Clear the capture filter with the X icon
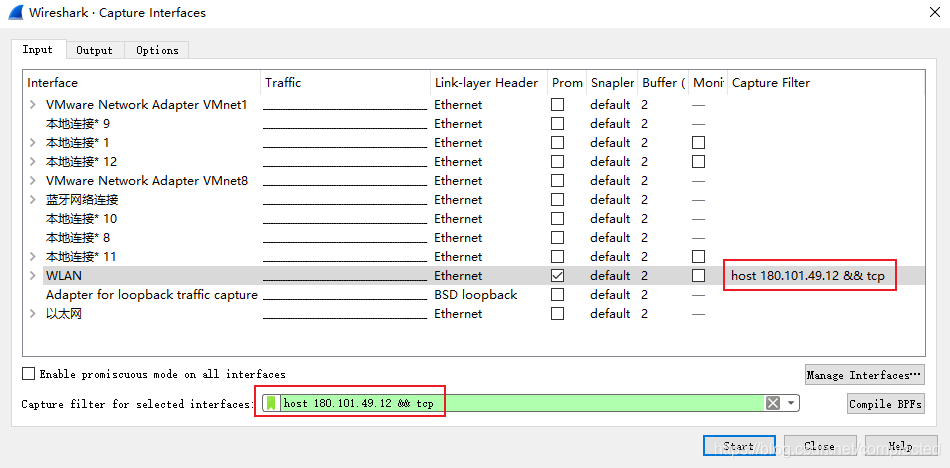Viewport: 950px width, 468px height. coord(772,403)
